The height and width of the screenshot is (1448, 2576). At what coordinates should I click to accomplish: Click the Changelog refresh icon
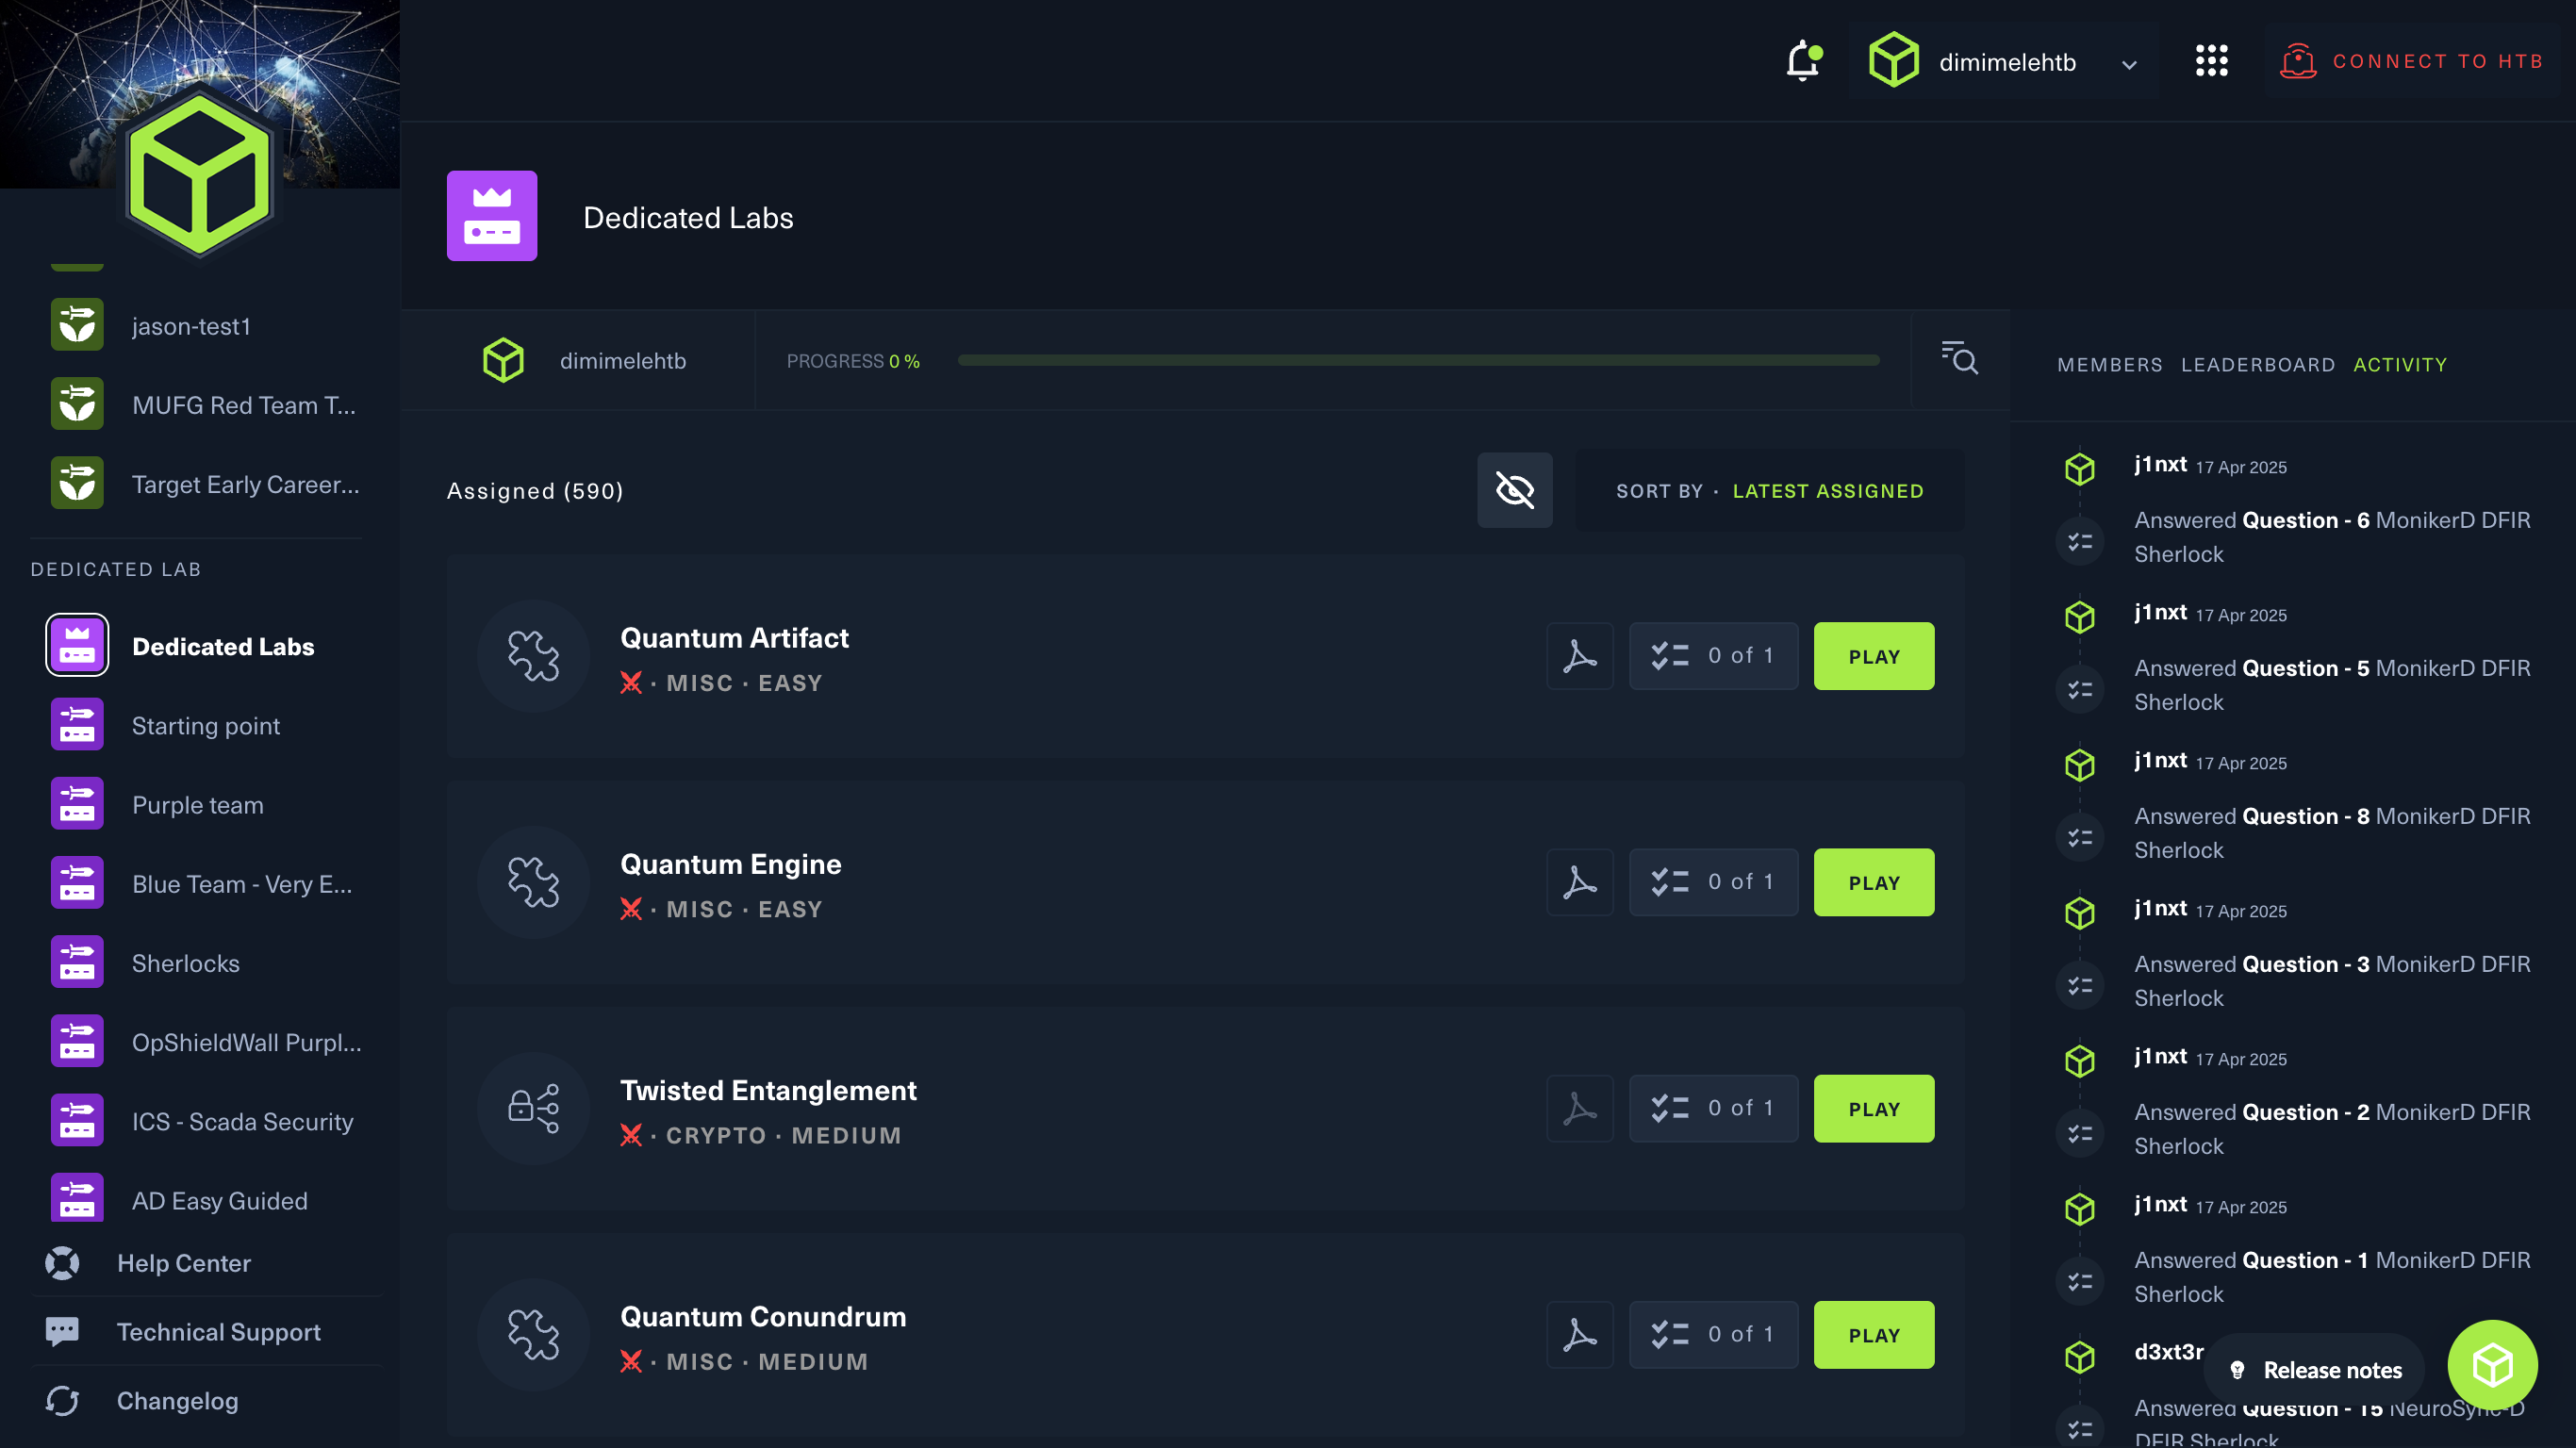coord(62,1400)
